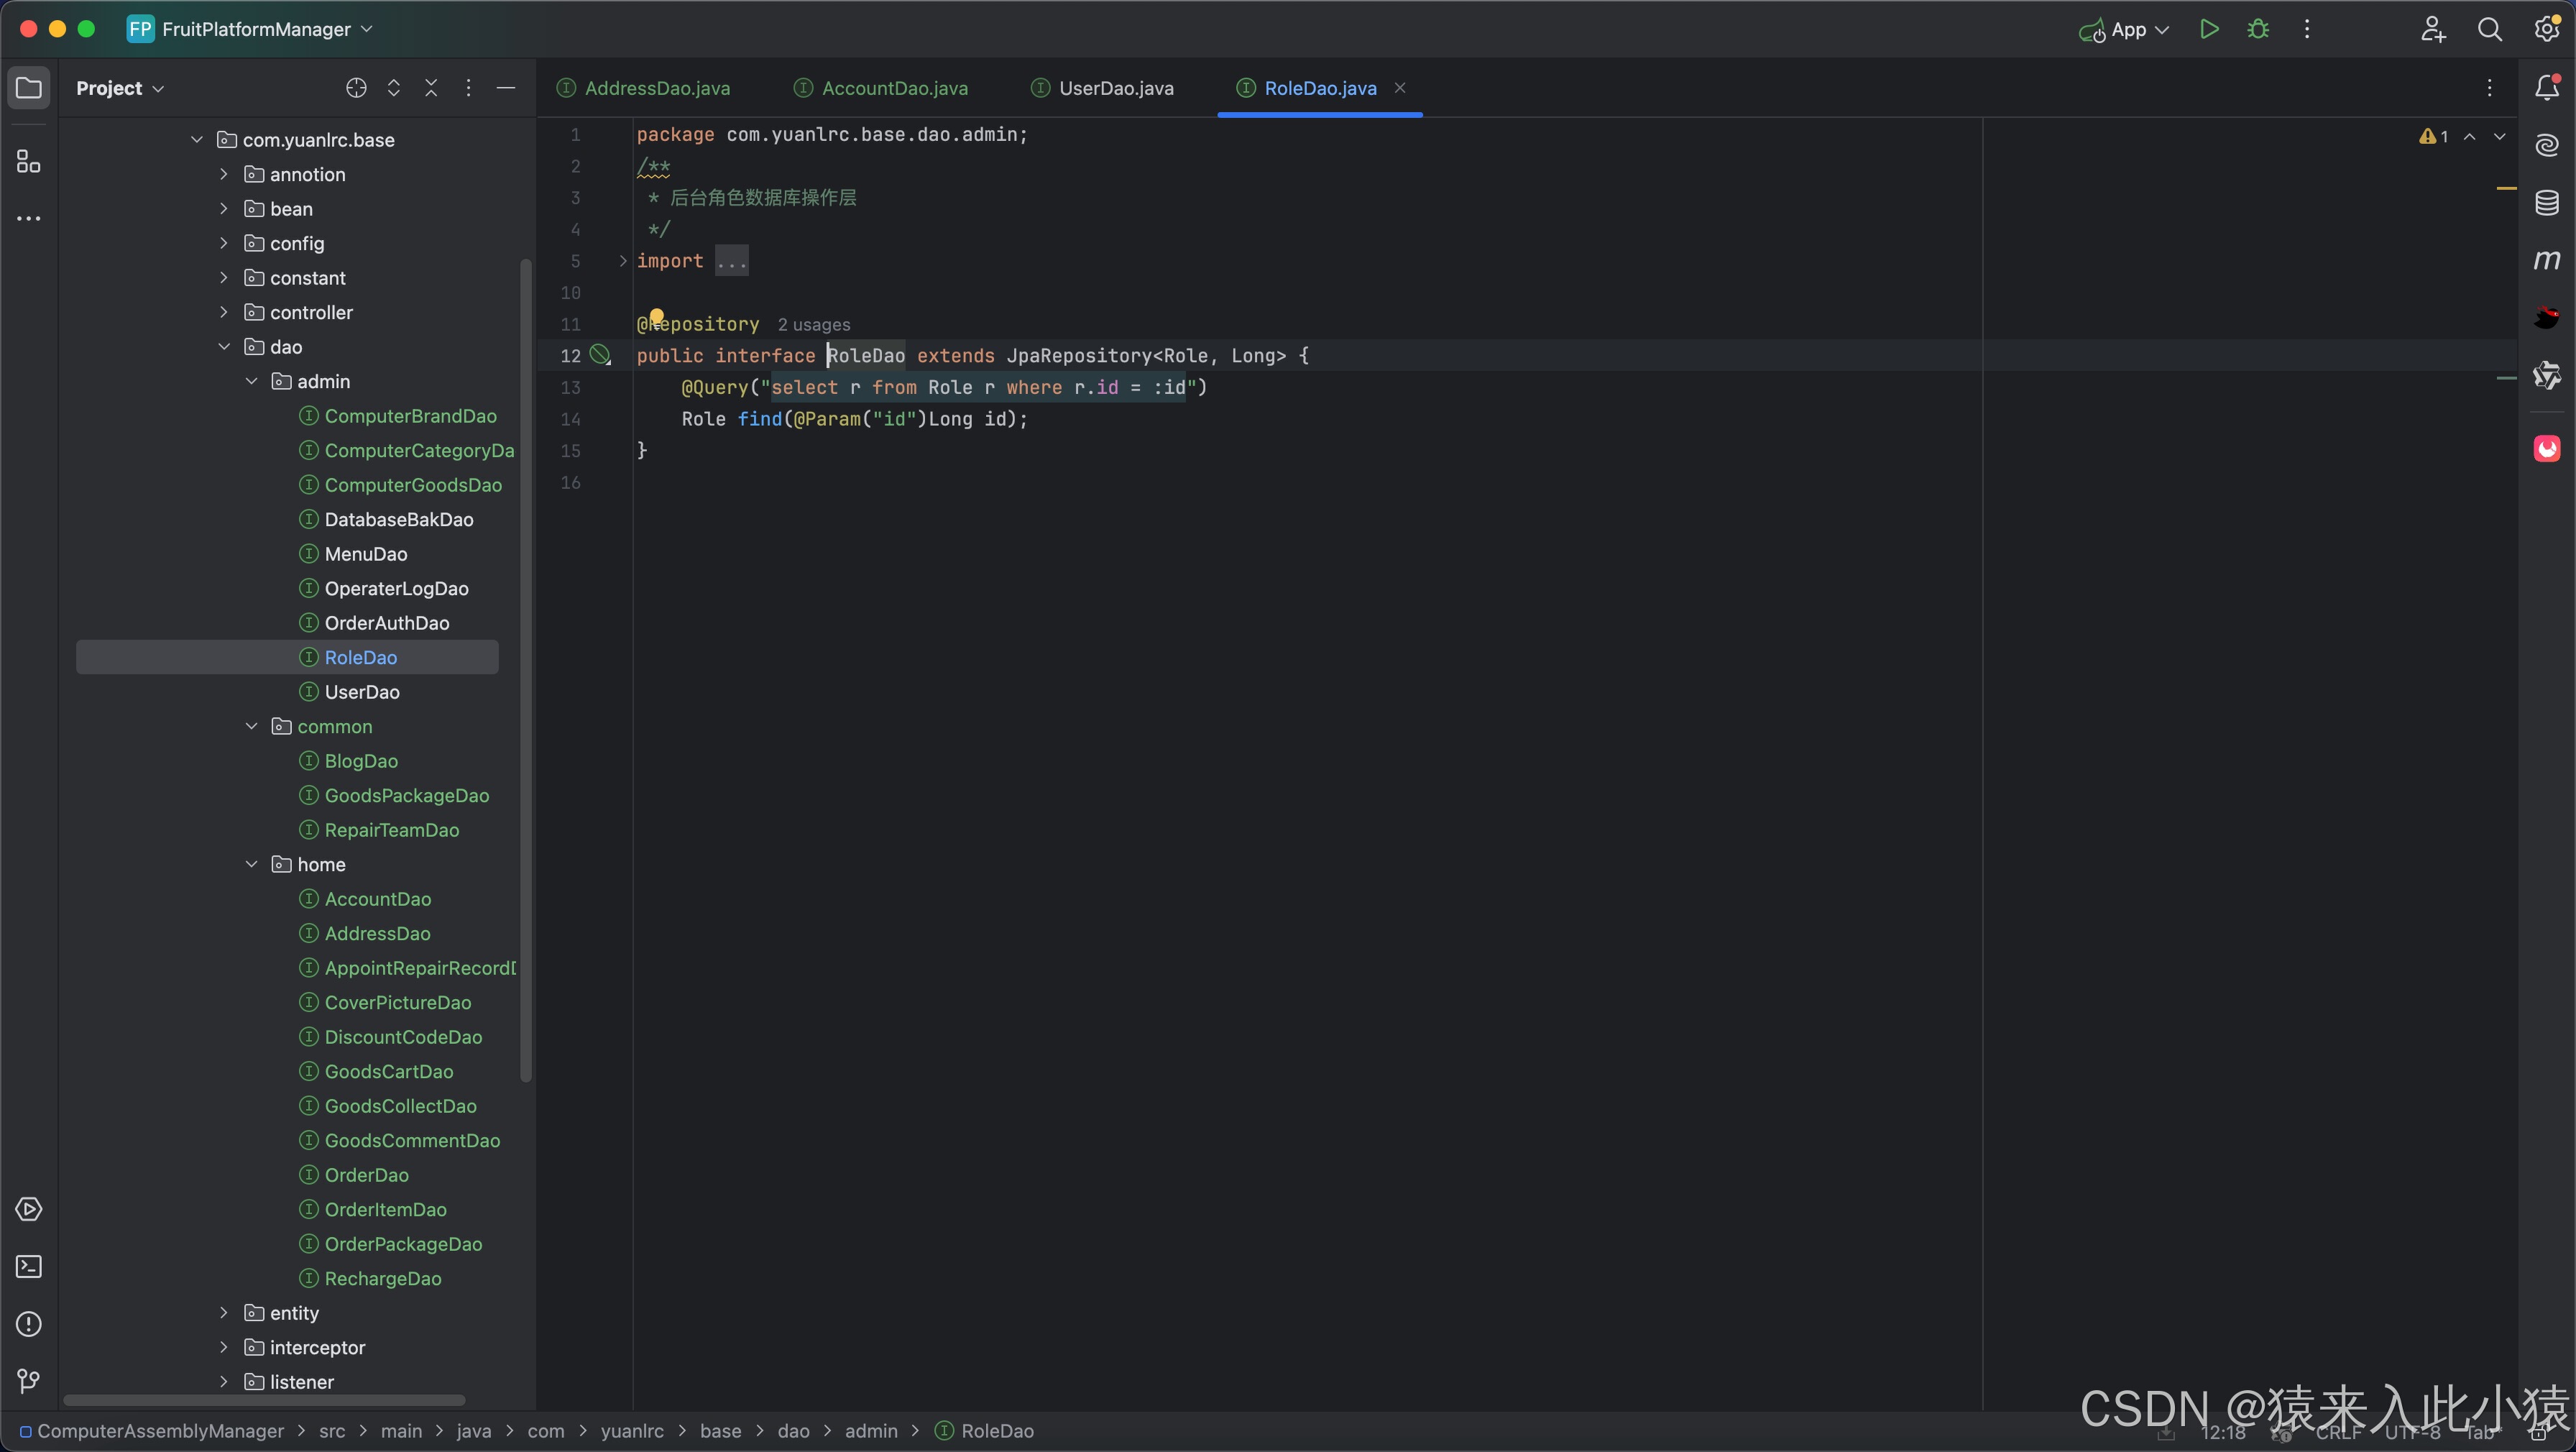This screenshot has height=1452, width=2576.
Task: Collapse the dao package
Action: (224, 347)
